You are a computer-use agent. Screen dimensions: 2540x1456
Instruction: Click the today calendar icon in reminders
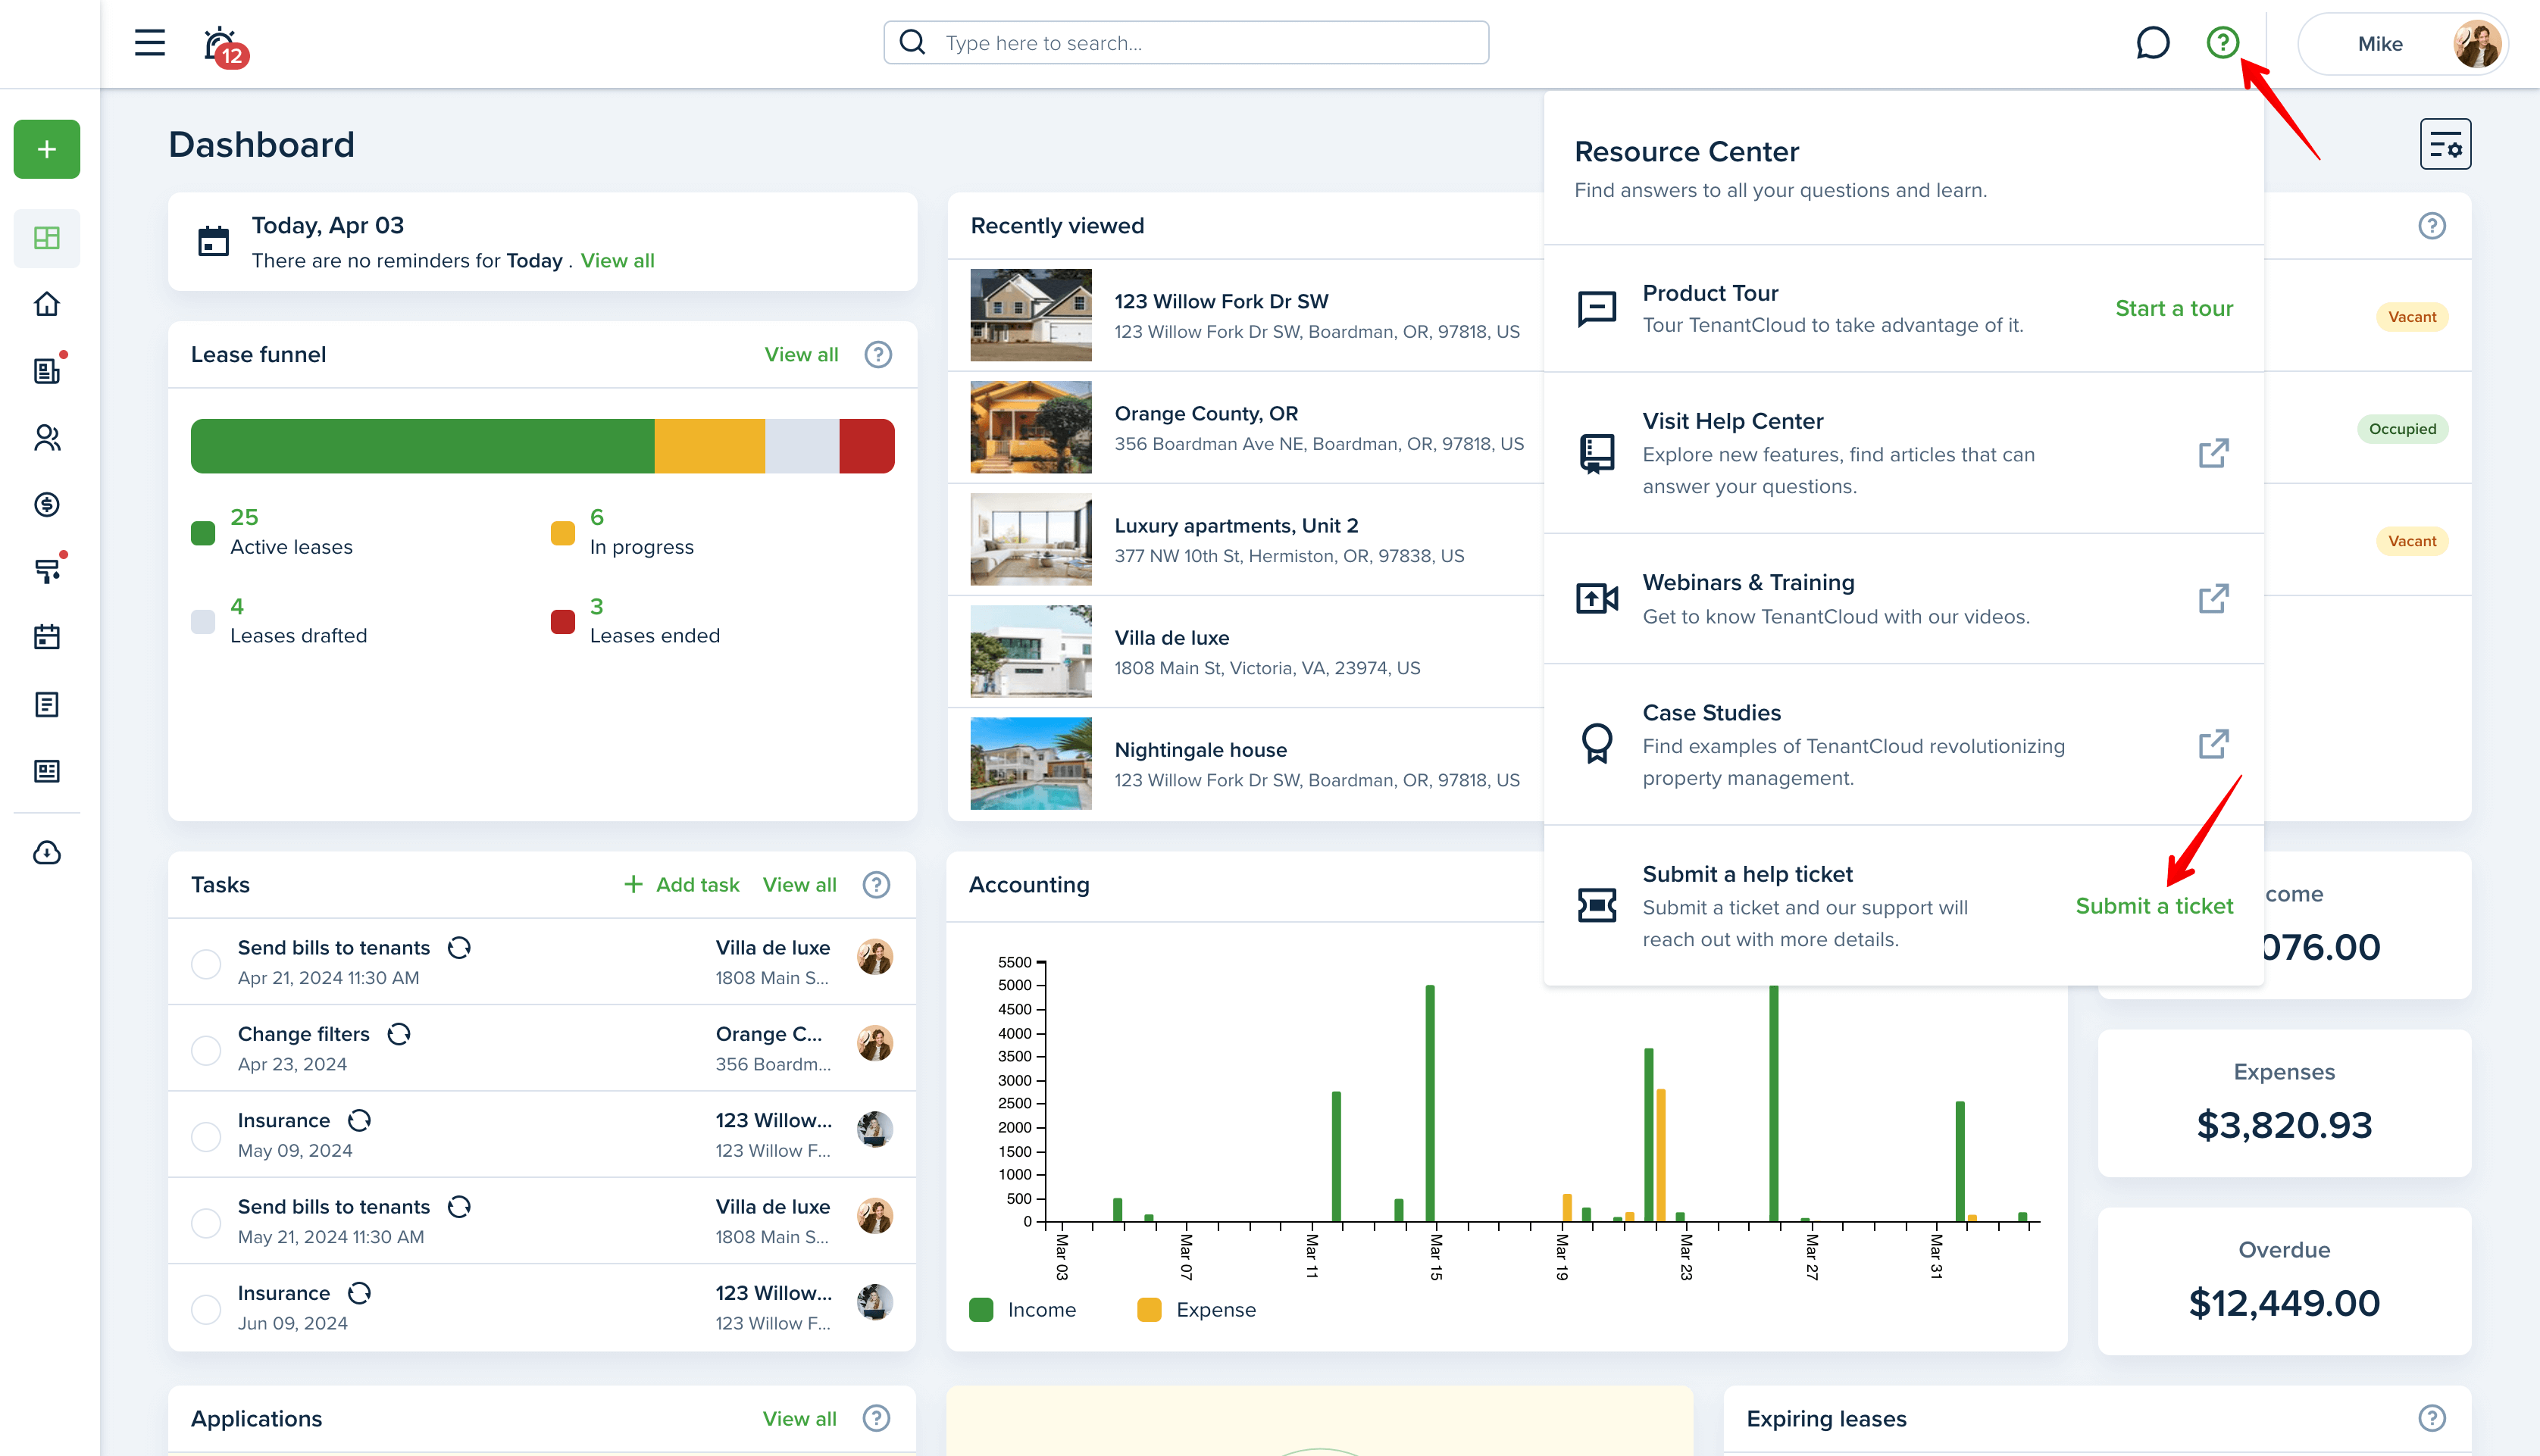213,241
